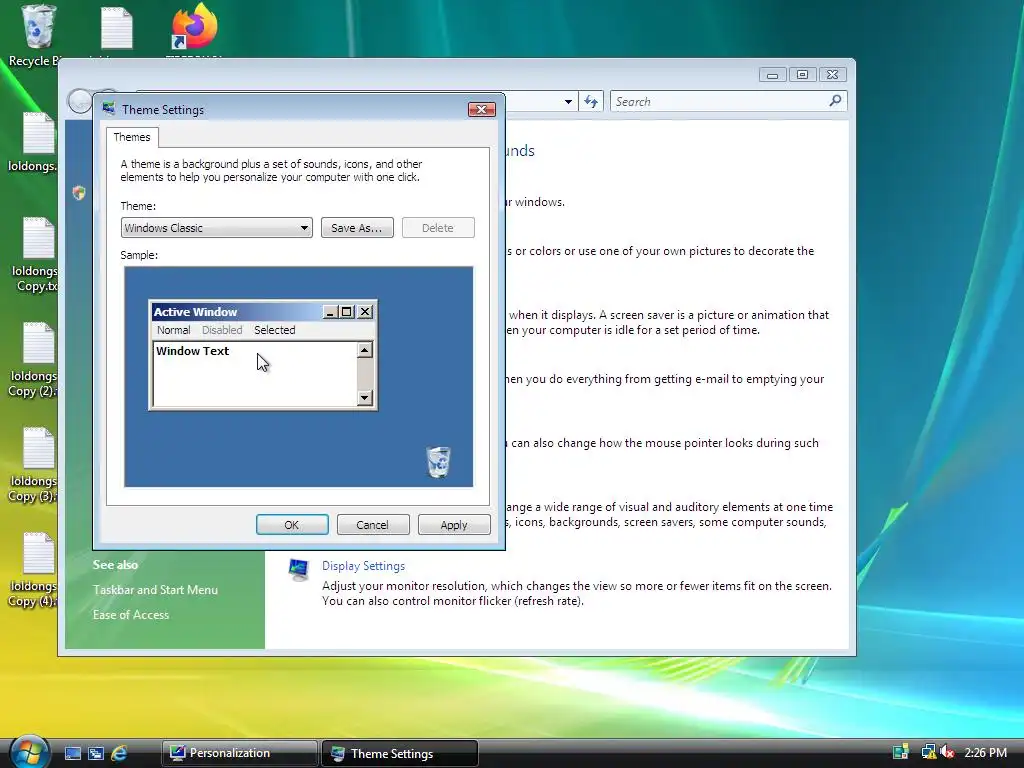Select the Firefox desktop shortcut
Image resolution: width=1024 pixels, height=768 pixels.
(x=193, y=27)
